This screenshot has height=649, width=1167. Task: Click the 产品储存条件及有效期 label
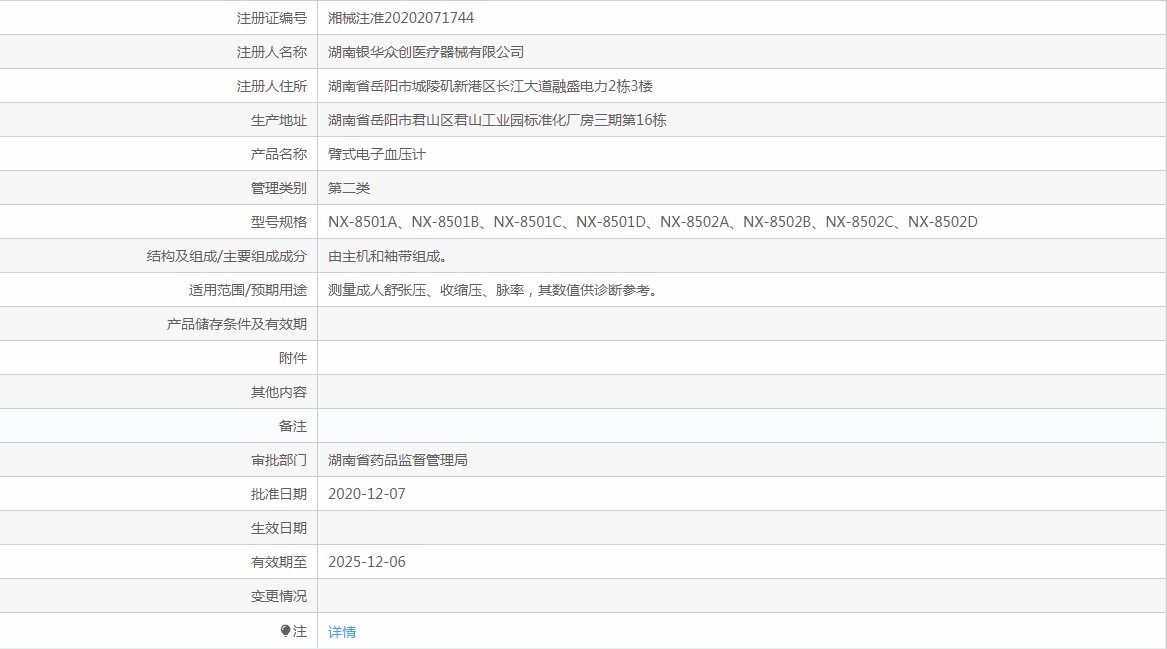tap(237, 324)
